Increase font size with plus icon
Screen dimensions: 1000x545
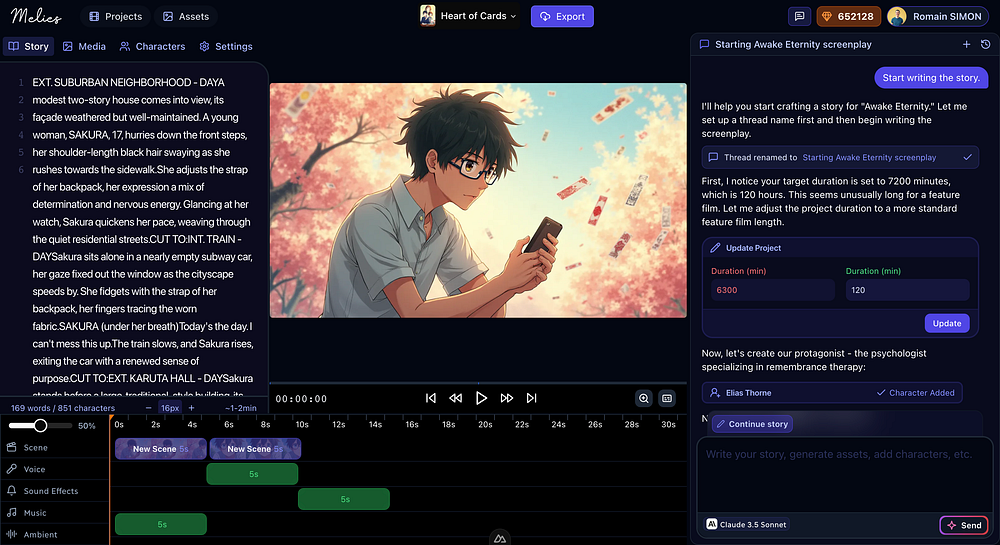(x=191, y=408)
